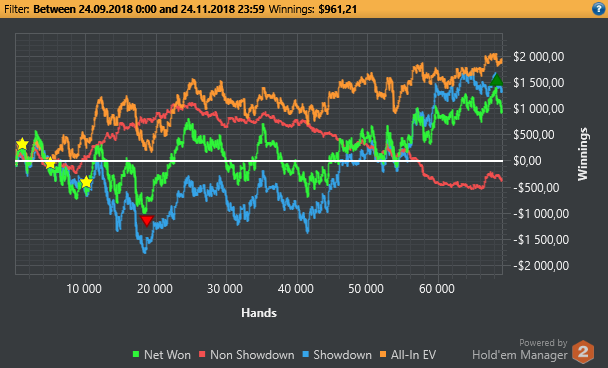
Task: Click the 20 000 hands axis label
Action: pos(155,289)
